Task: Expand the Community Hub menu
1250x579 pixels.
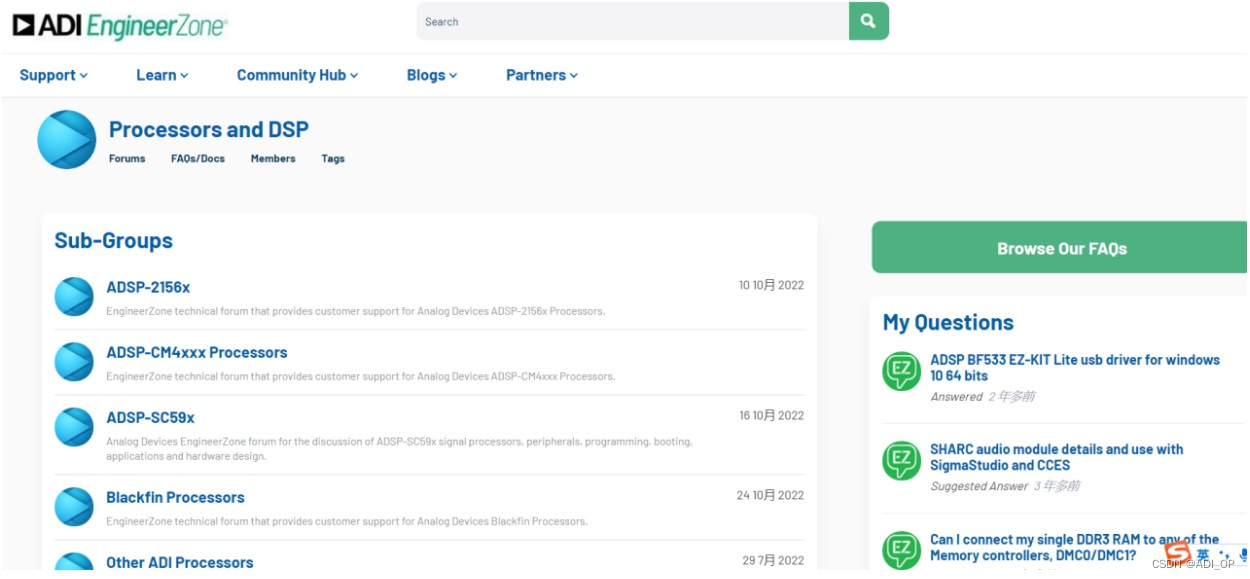Action: pos(297,75)
